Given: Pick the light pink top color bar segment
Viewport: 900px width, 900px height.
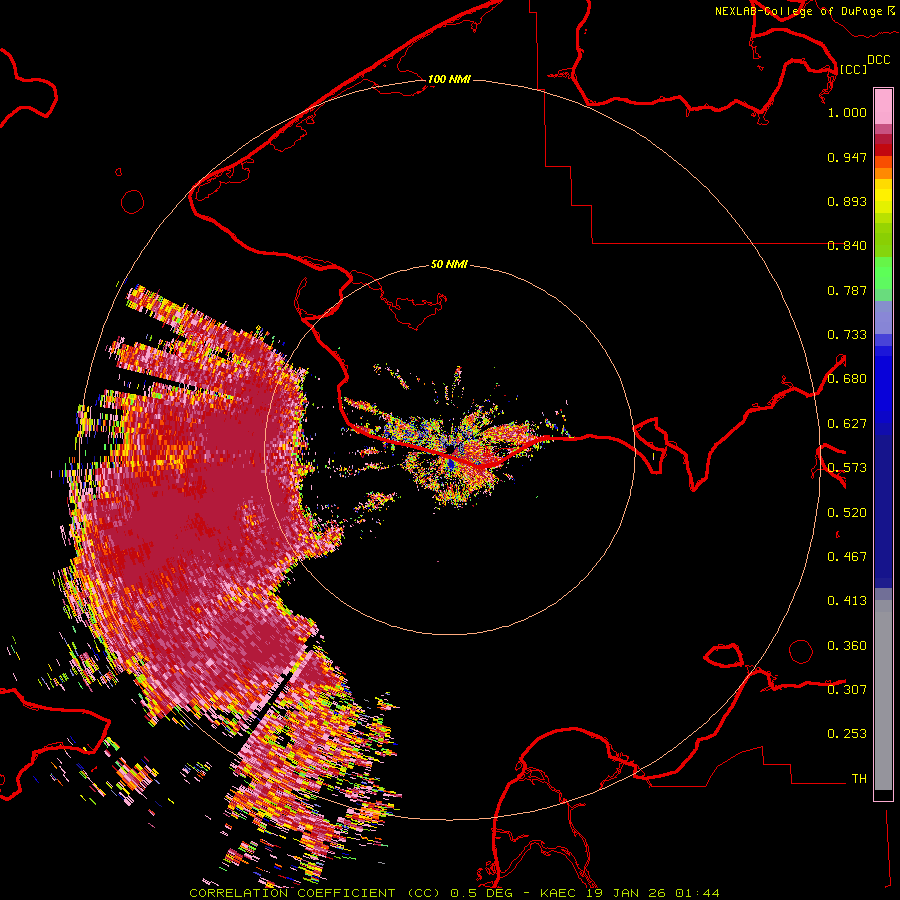Looking at the screenshot, I should pos(883,106).
